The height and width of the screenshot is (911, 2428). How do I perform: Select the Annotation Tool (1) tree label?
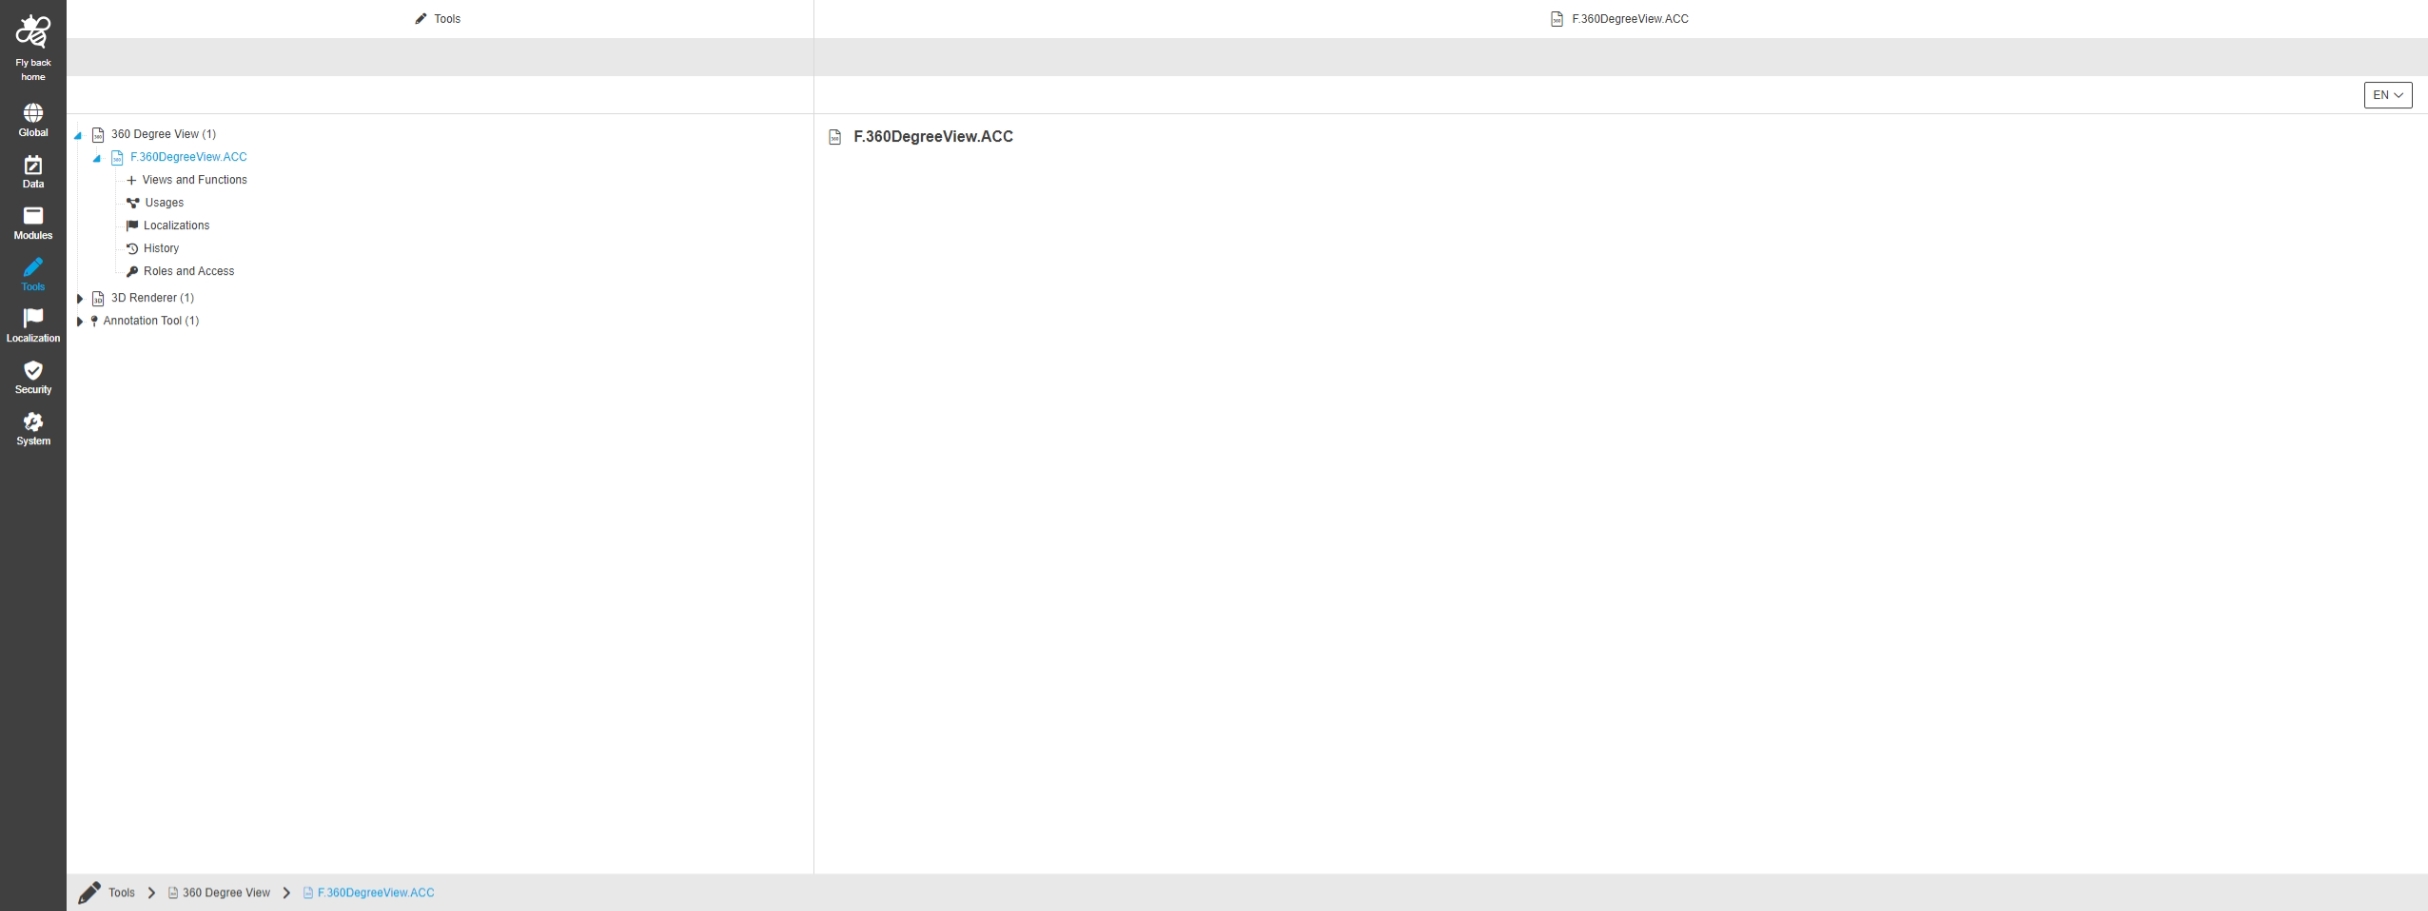pos(151,321)
